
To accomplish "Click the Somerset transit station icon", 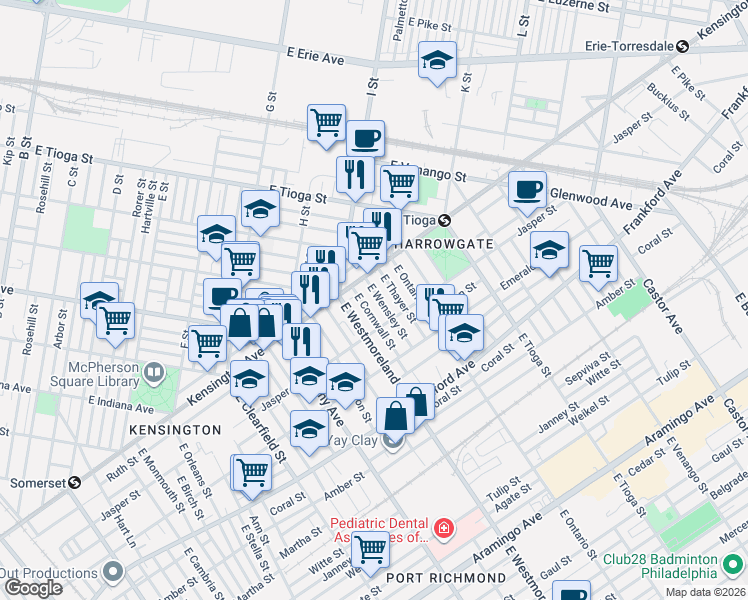I will coord(74,483).
